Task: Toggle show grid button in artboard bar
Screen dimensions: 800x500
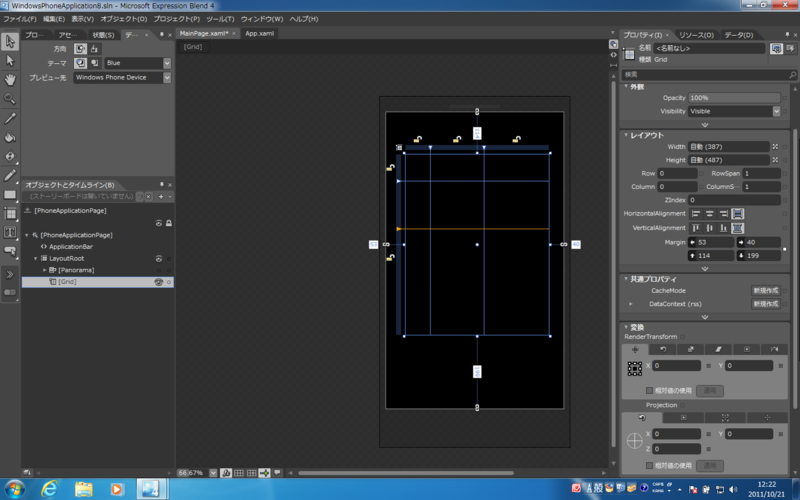Action: point(239,473)
